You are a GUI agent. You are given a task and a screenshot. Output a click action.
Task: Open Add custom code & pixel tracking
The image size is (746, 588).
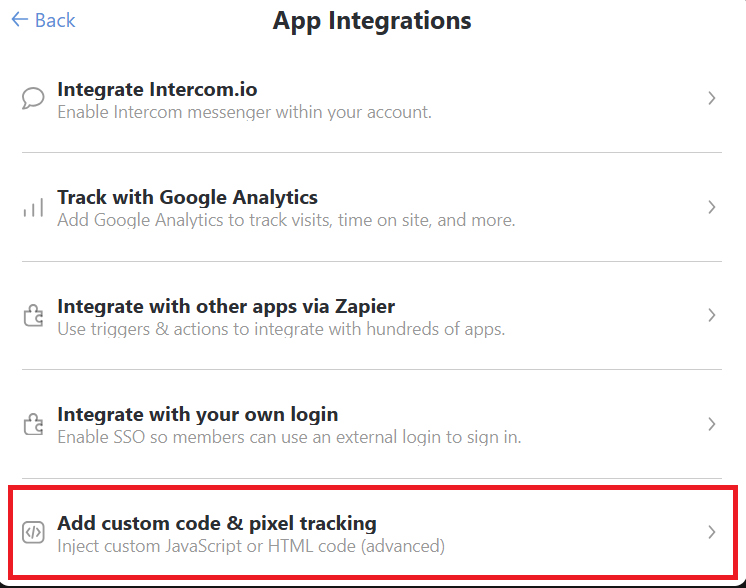click(x=217, y=523)
